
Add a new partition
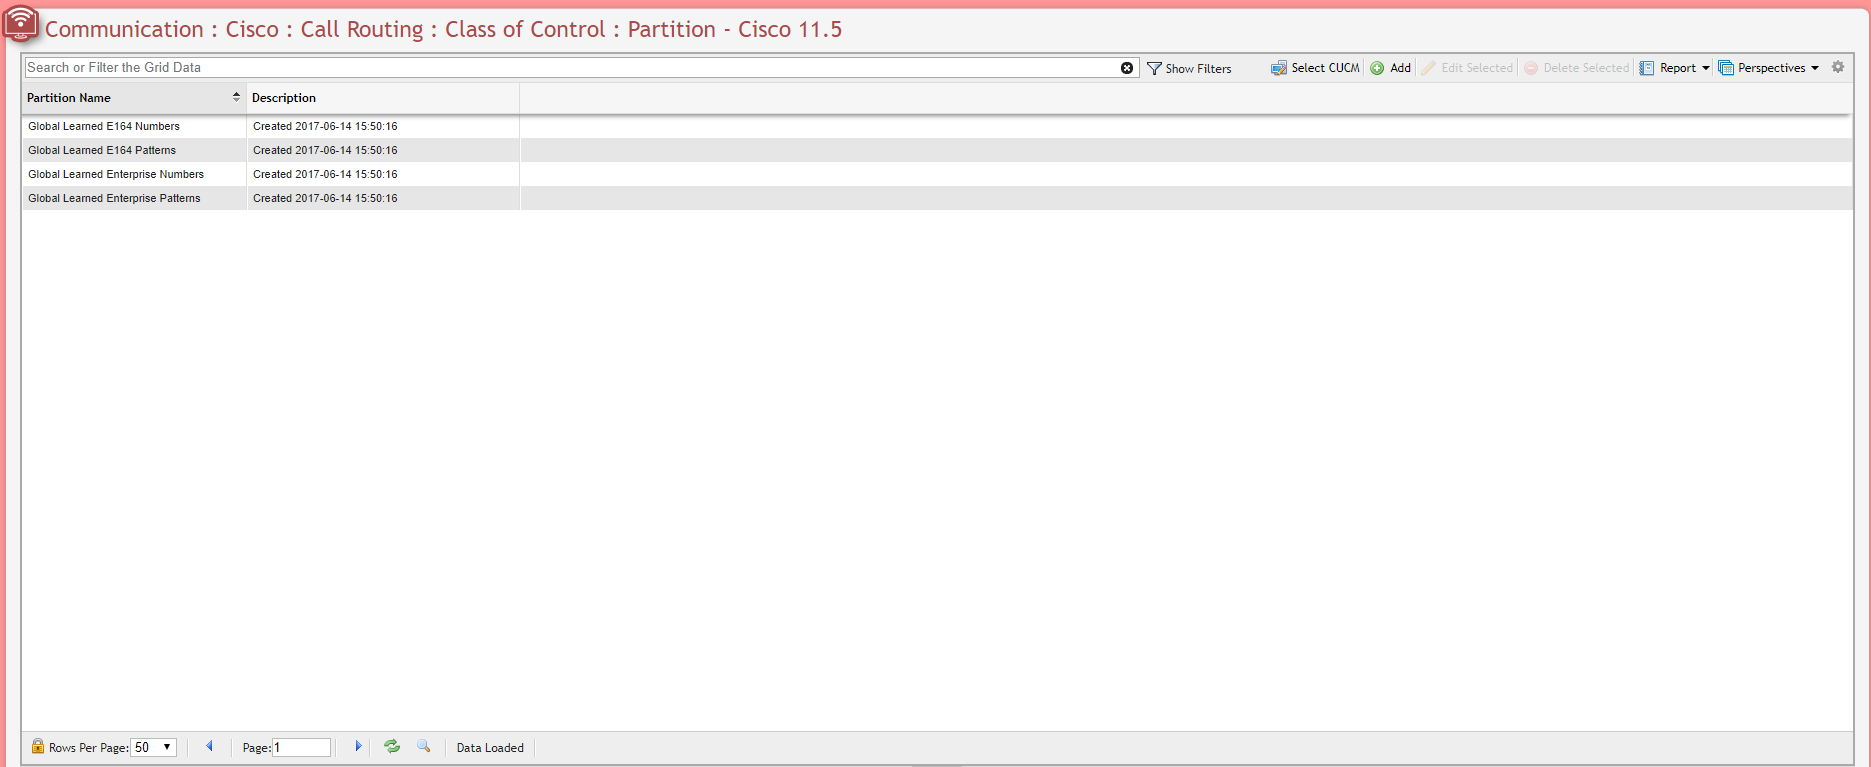(1391, 68)
